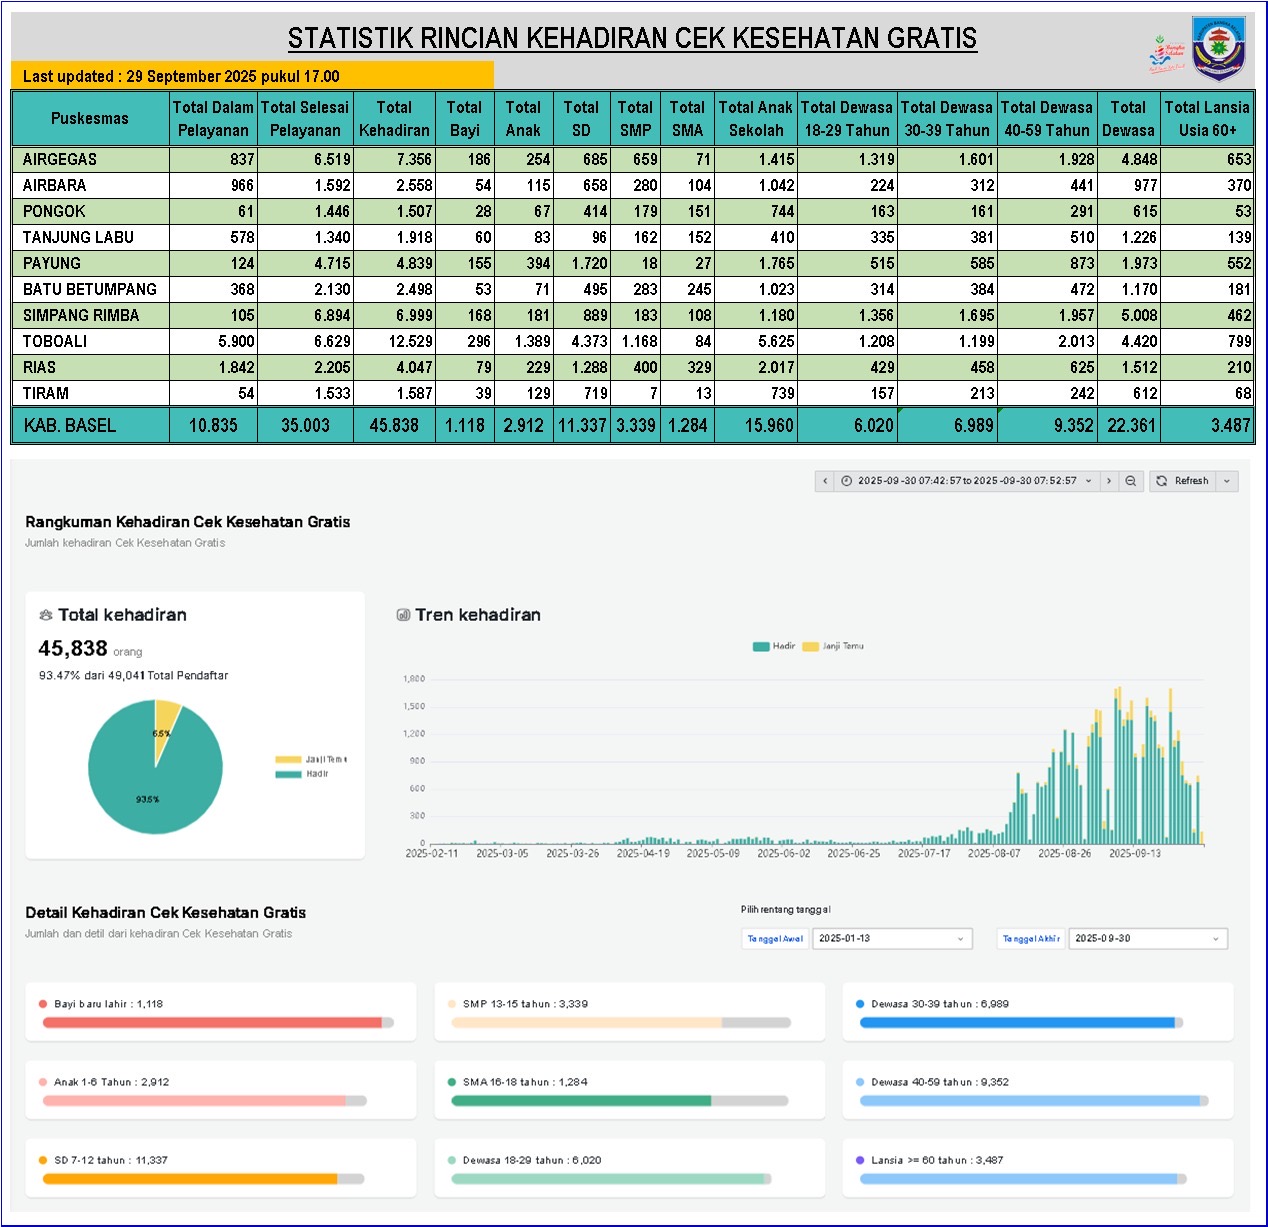Click the Total Kehadiran column header

(x=394, y=118)
